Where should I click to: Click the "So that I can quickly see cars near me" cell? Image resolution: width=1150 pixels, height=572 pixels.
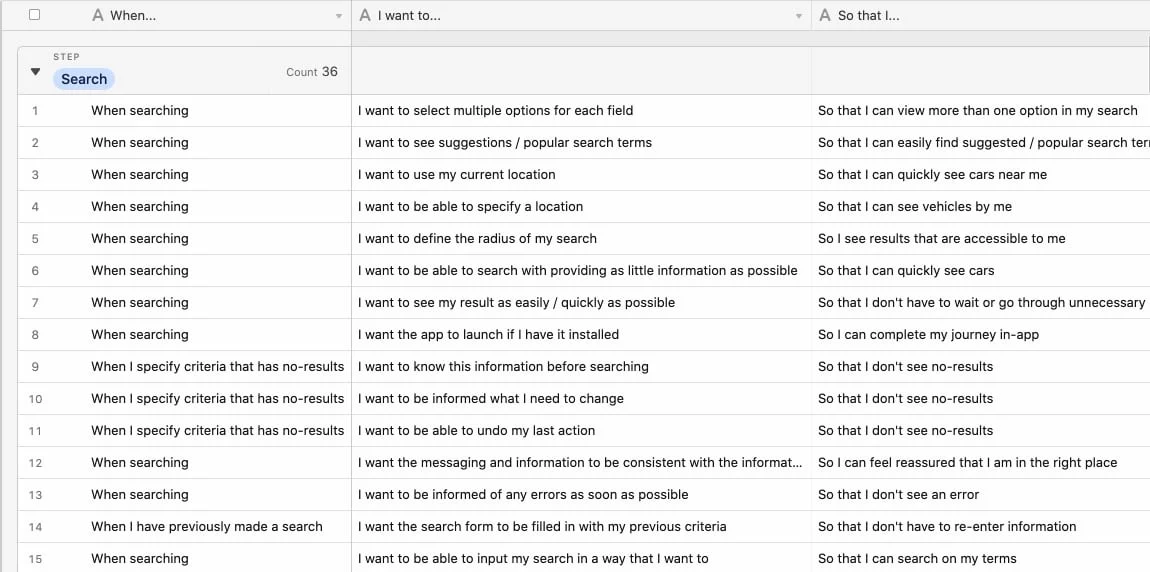pyautogui.click(x=932, y=175)
